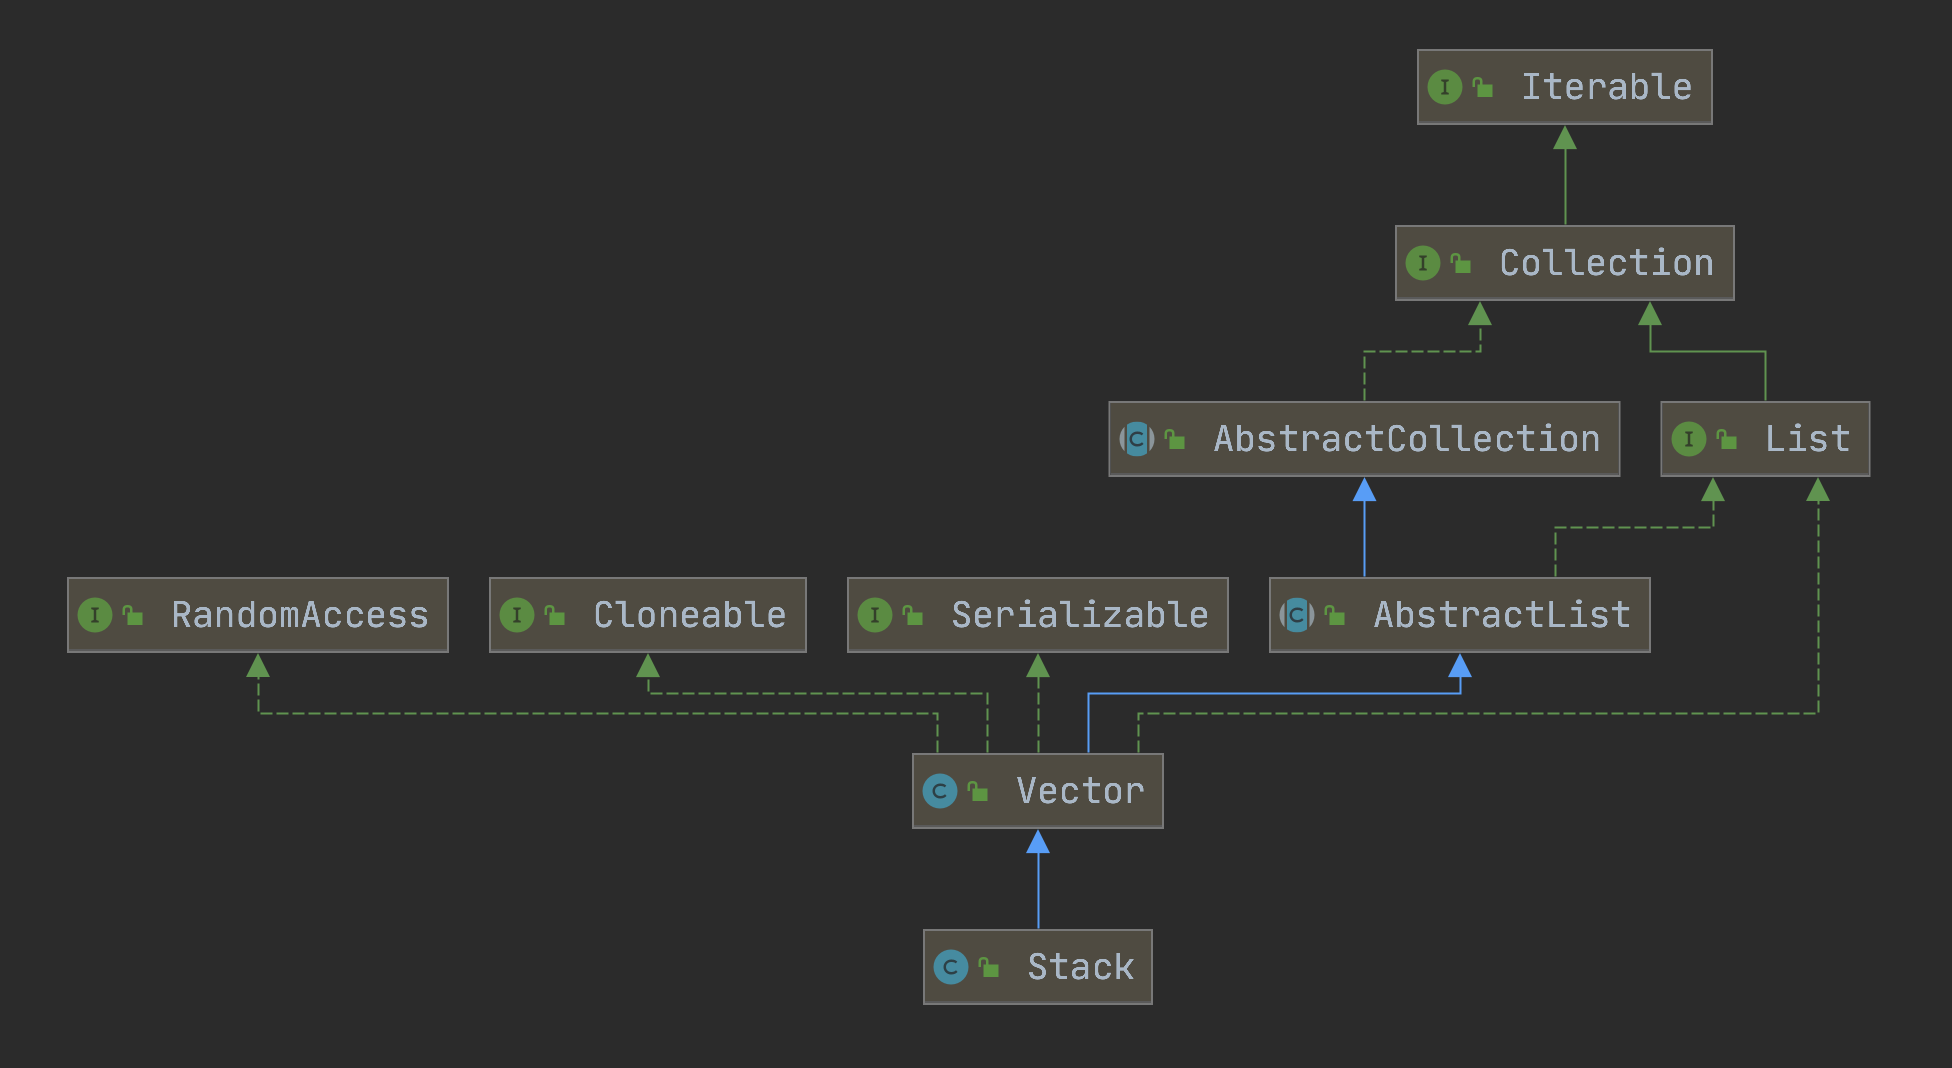Click the green lock icon on the List node
1952x1068 pixels.
tap(1727, 439)
